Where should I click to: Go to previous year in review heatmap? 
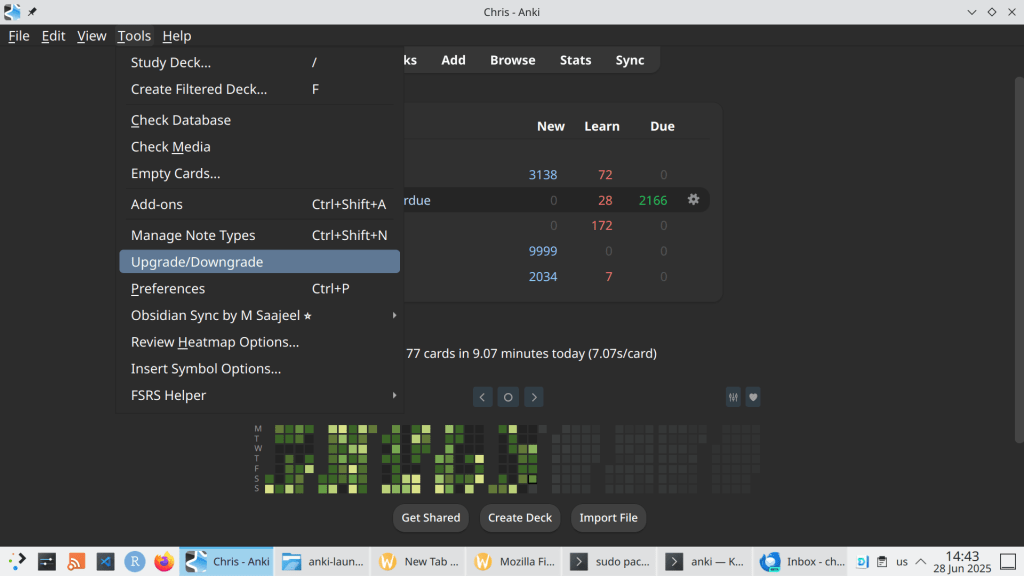pos(482,397)
